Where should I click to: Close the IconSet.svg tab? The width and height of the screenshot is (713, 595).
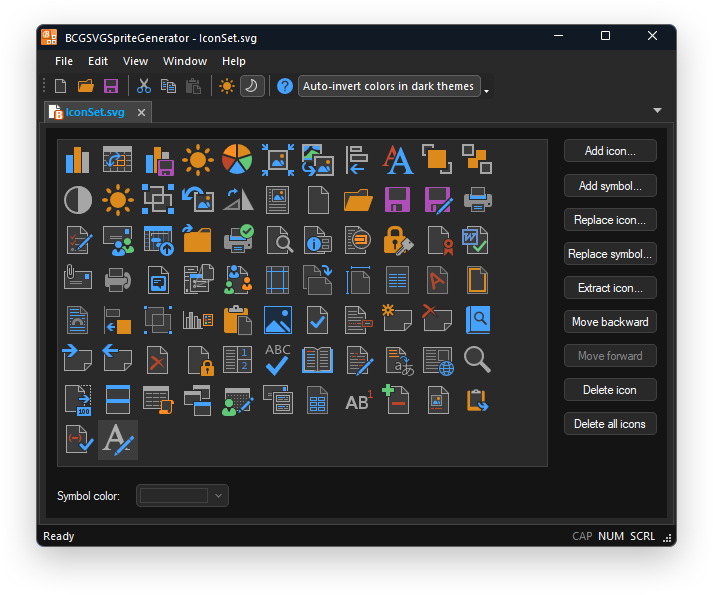tap(141, 112)
